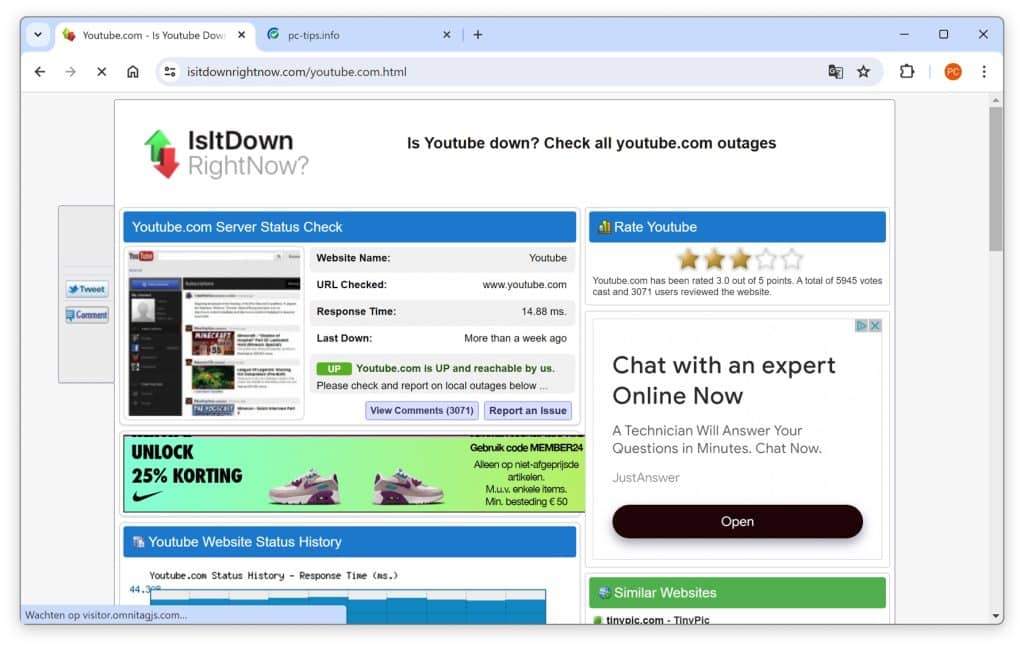Click the JustAnswer advertiser name
Viewport: 1024px width, 648px height.
(x=646, y=478)
